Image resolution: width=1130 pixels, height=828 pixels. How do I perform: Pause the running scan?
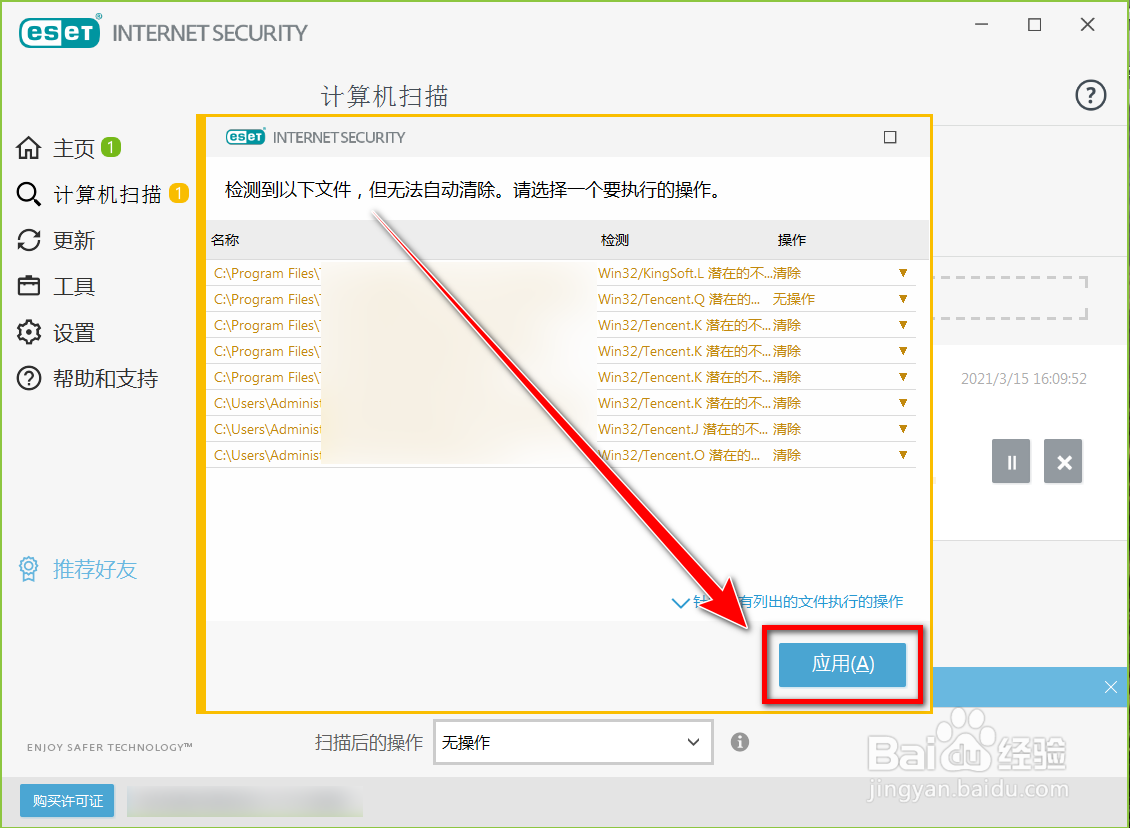[1011, 461]
